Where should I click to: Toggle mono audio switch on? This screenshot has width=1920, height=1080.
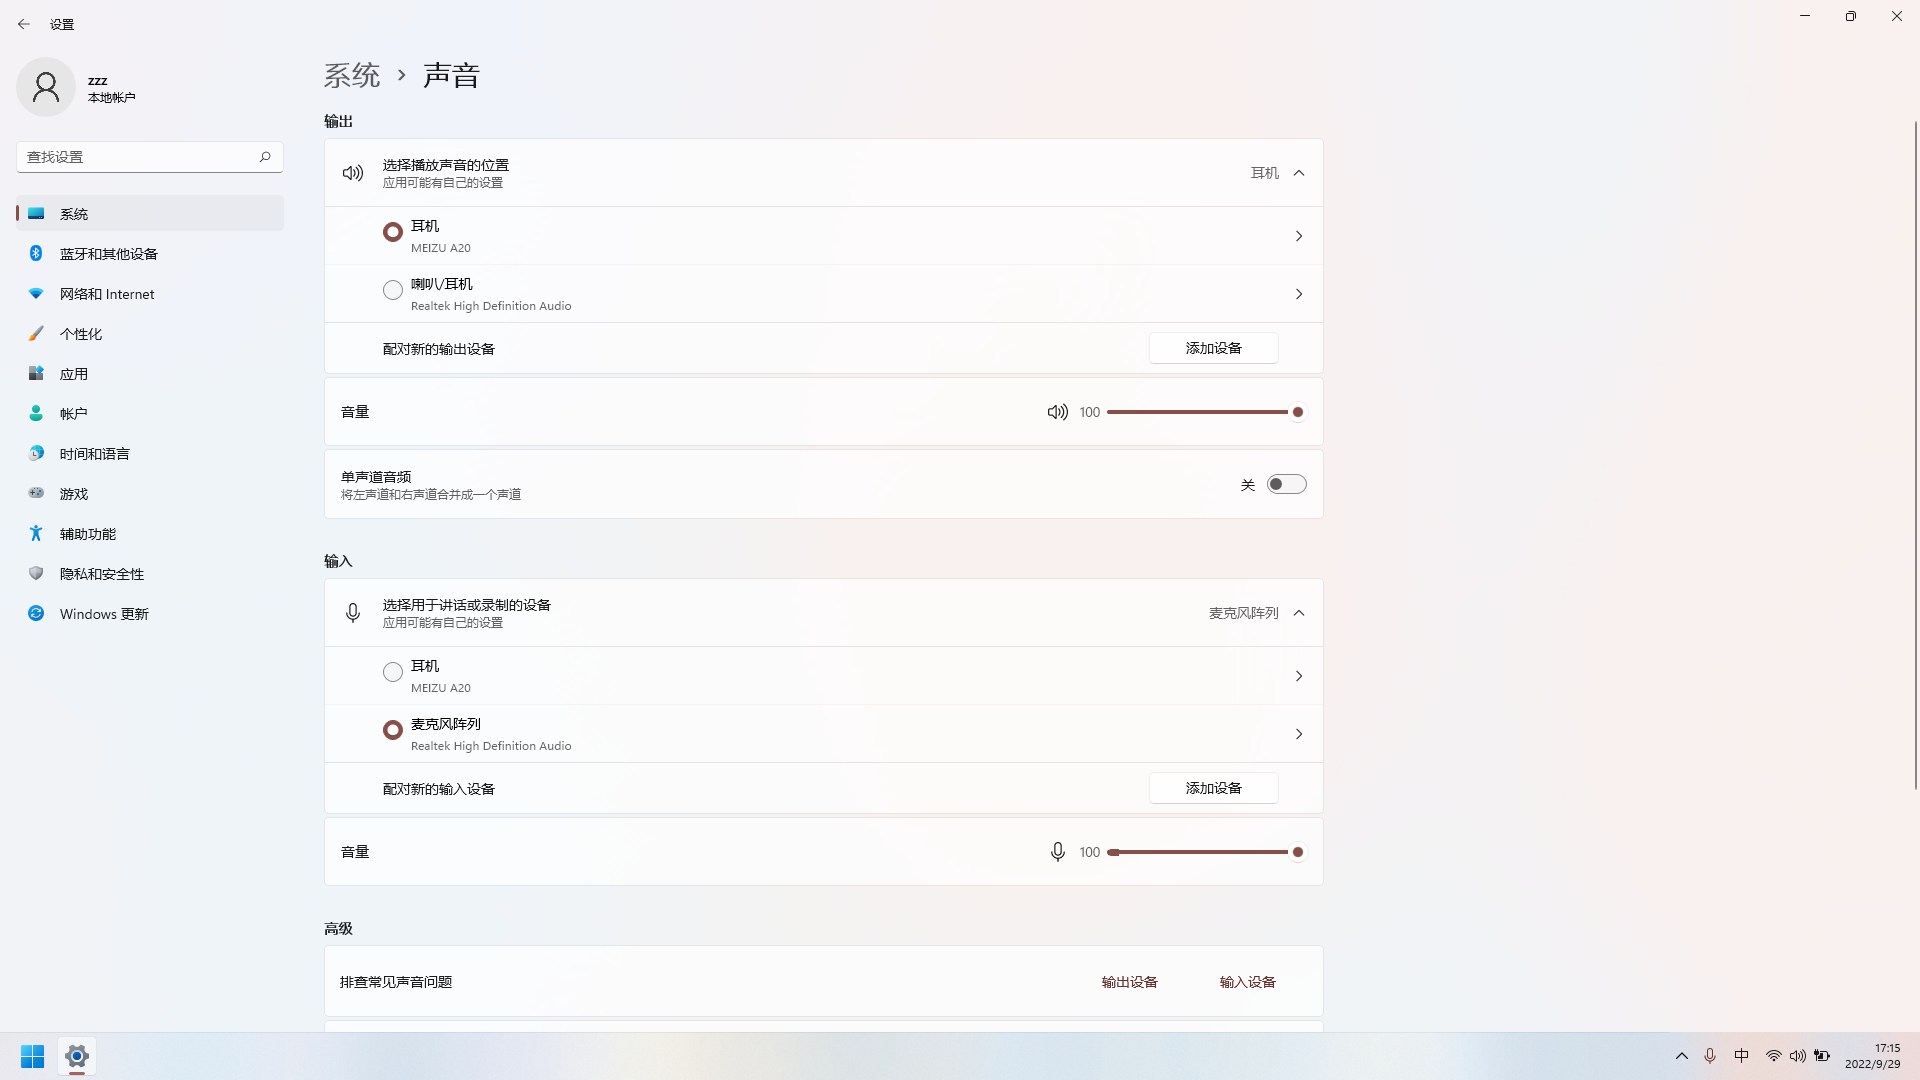pos(1286,484)
